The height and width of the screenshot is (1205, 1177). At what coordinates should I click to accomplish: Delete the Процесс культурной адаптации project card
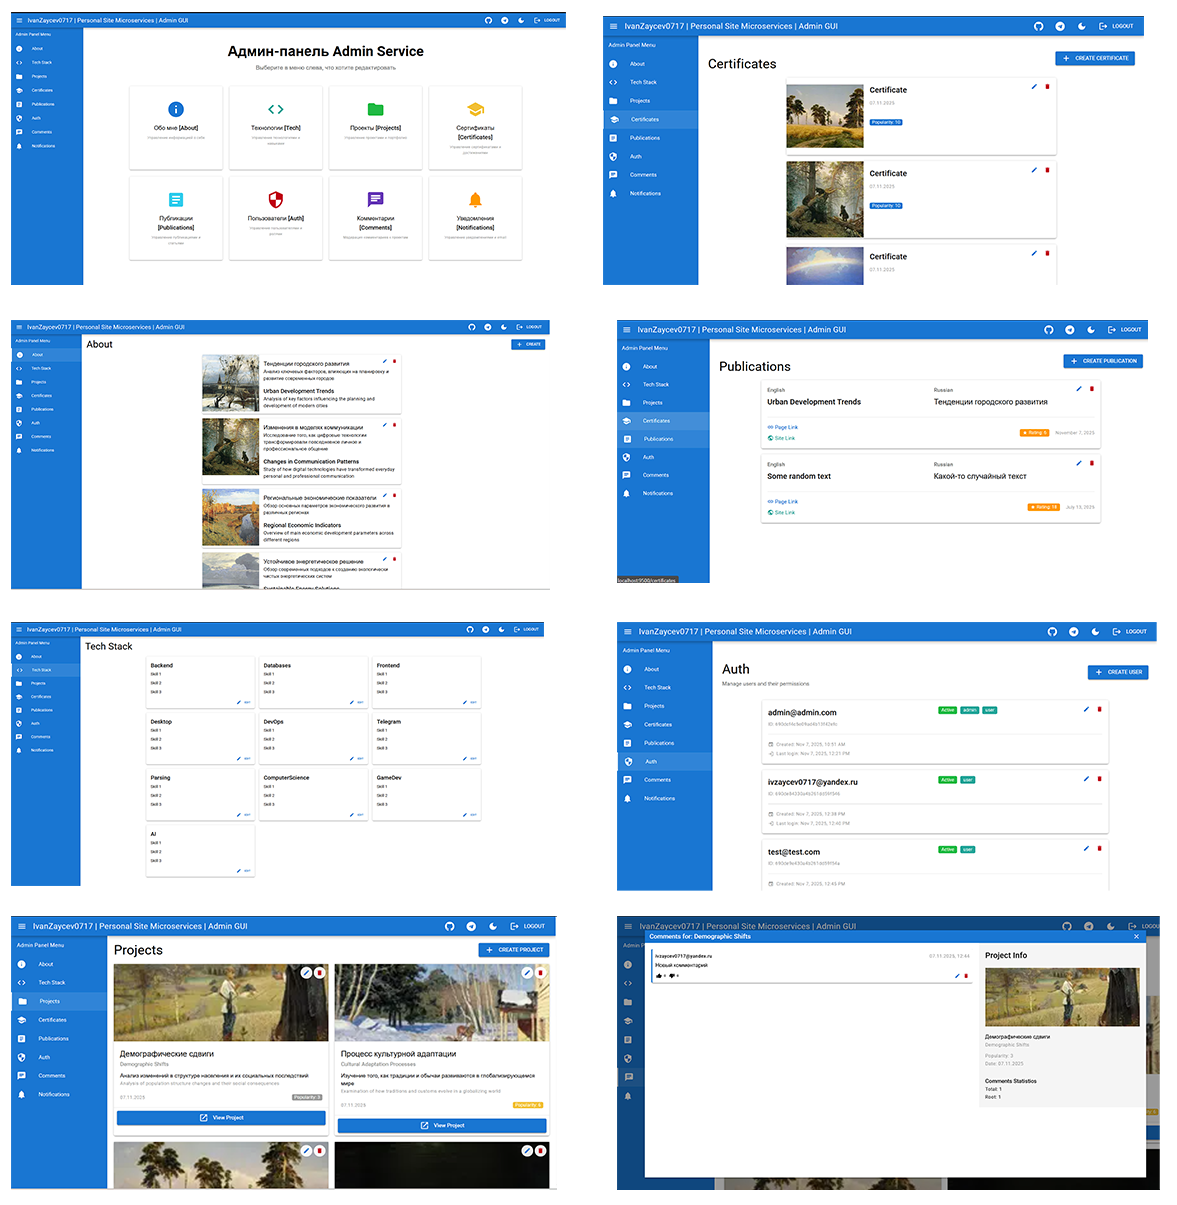pyautogui.click(x=540, y=972)
